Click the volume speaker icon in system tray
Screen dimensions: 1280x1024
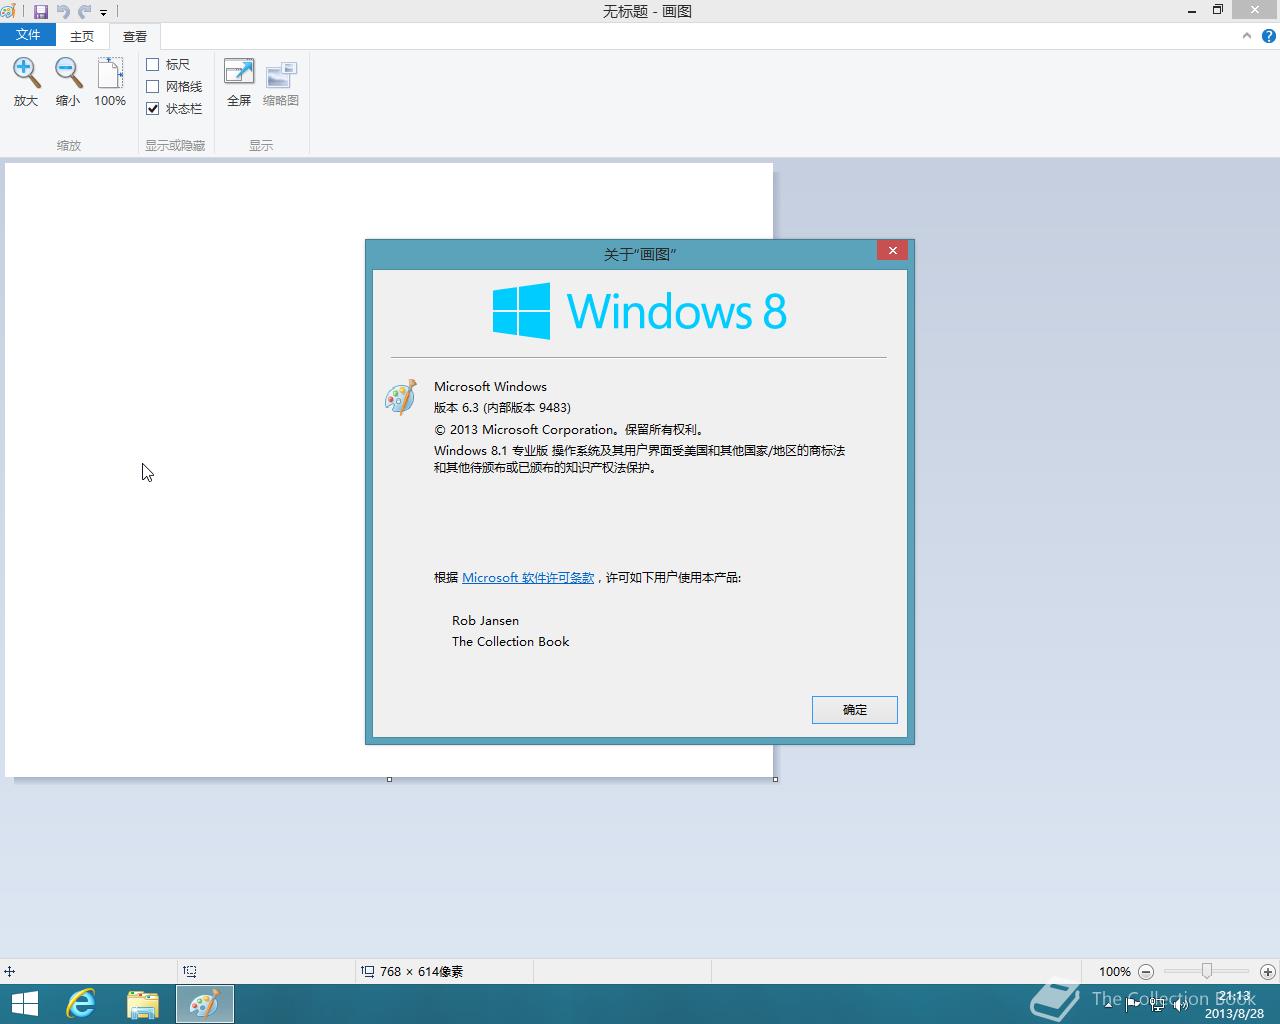click(1181, 1005)
